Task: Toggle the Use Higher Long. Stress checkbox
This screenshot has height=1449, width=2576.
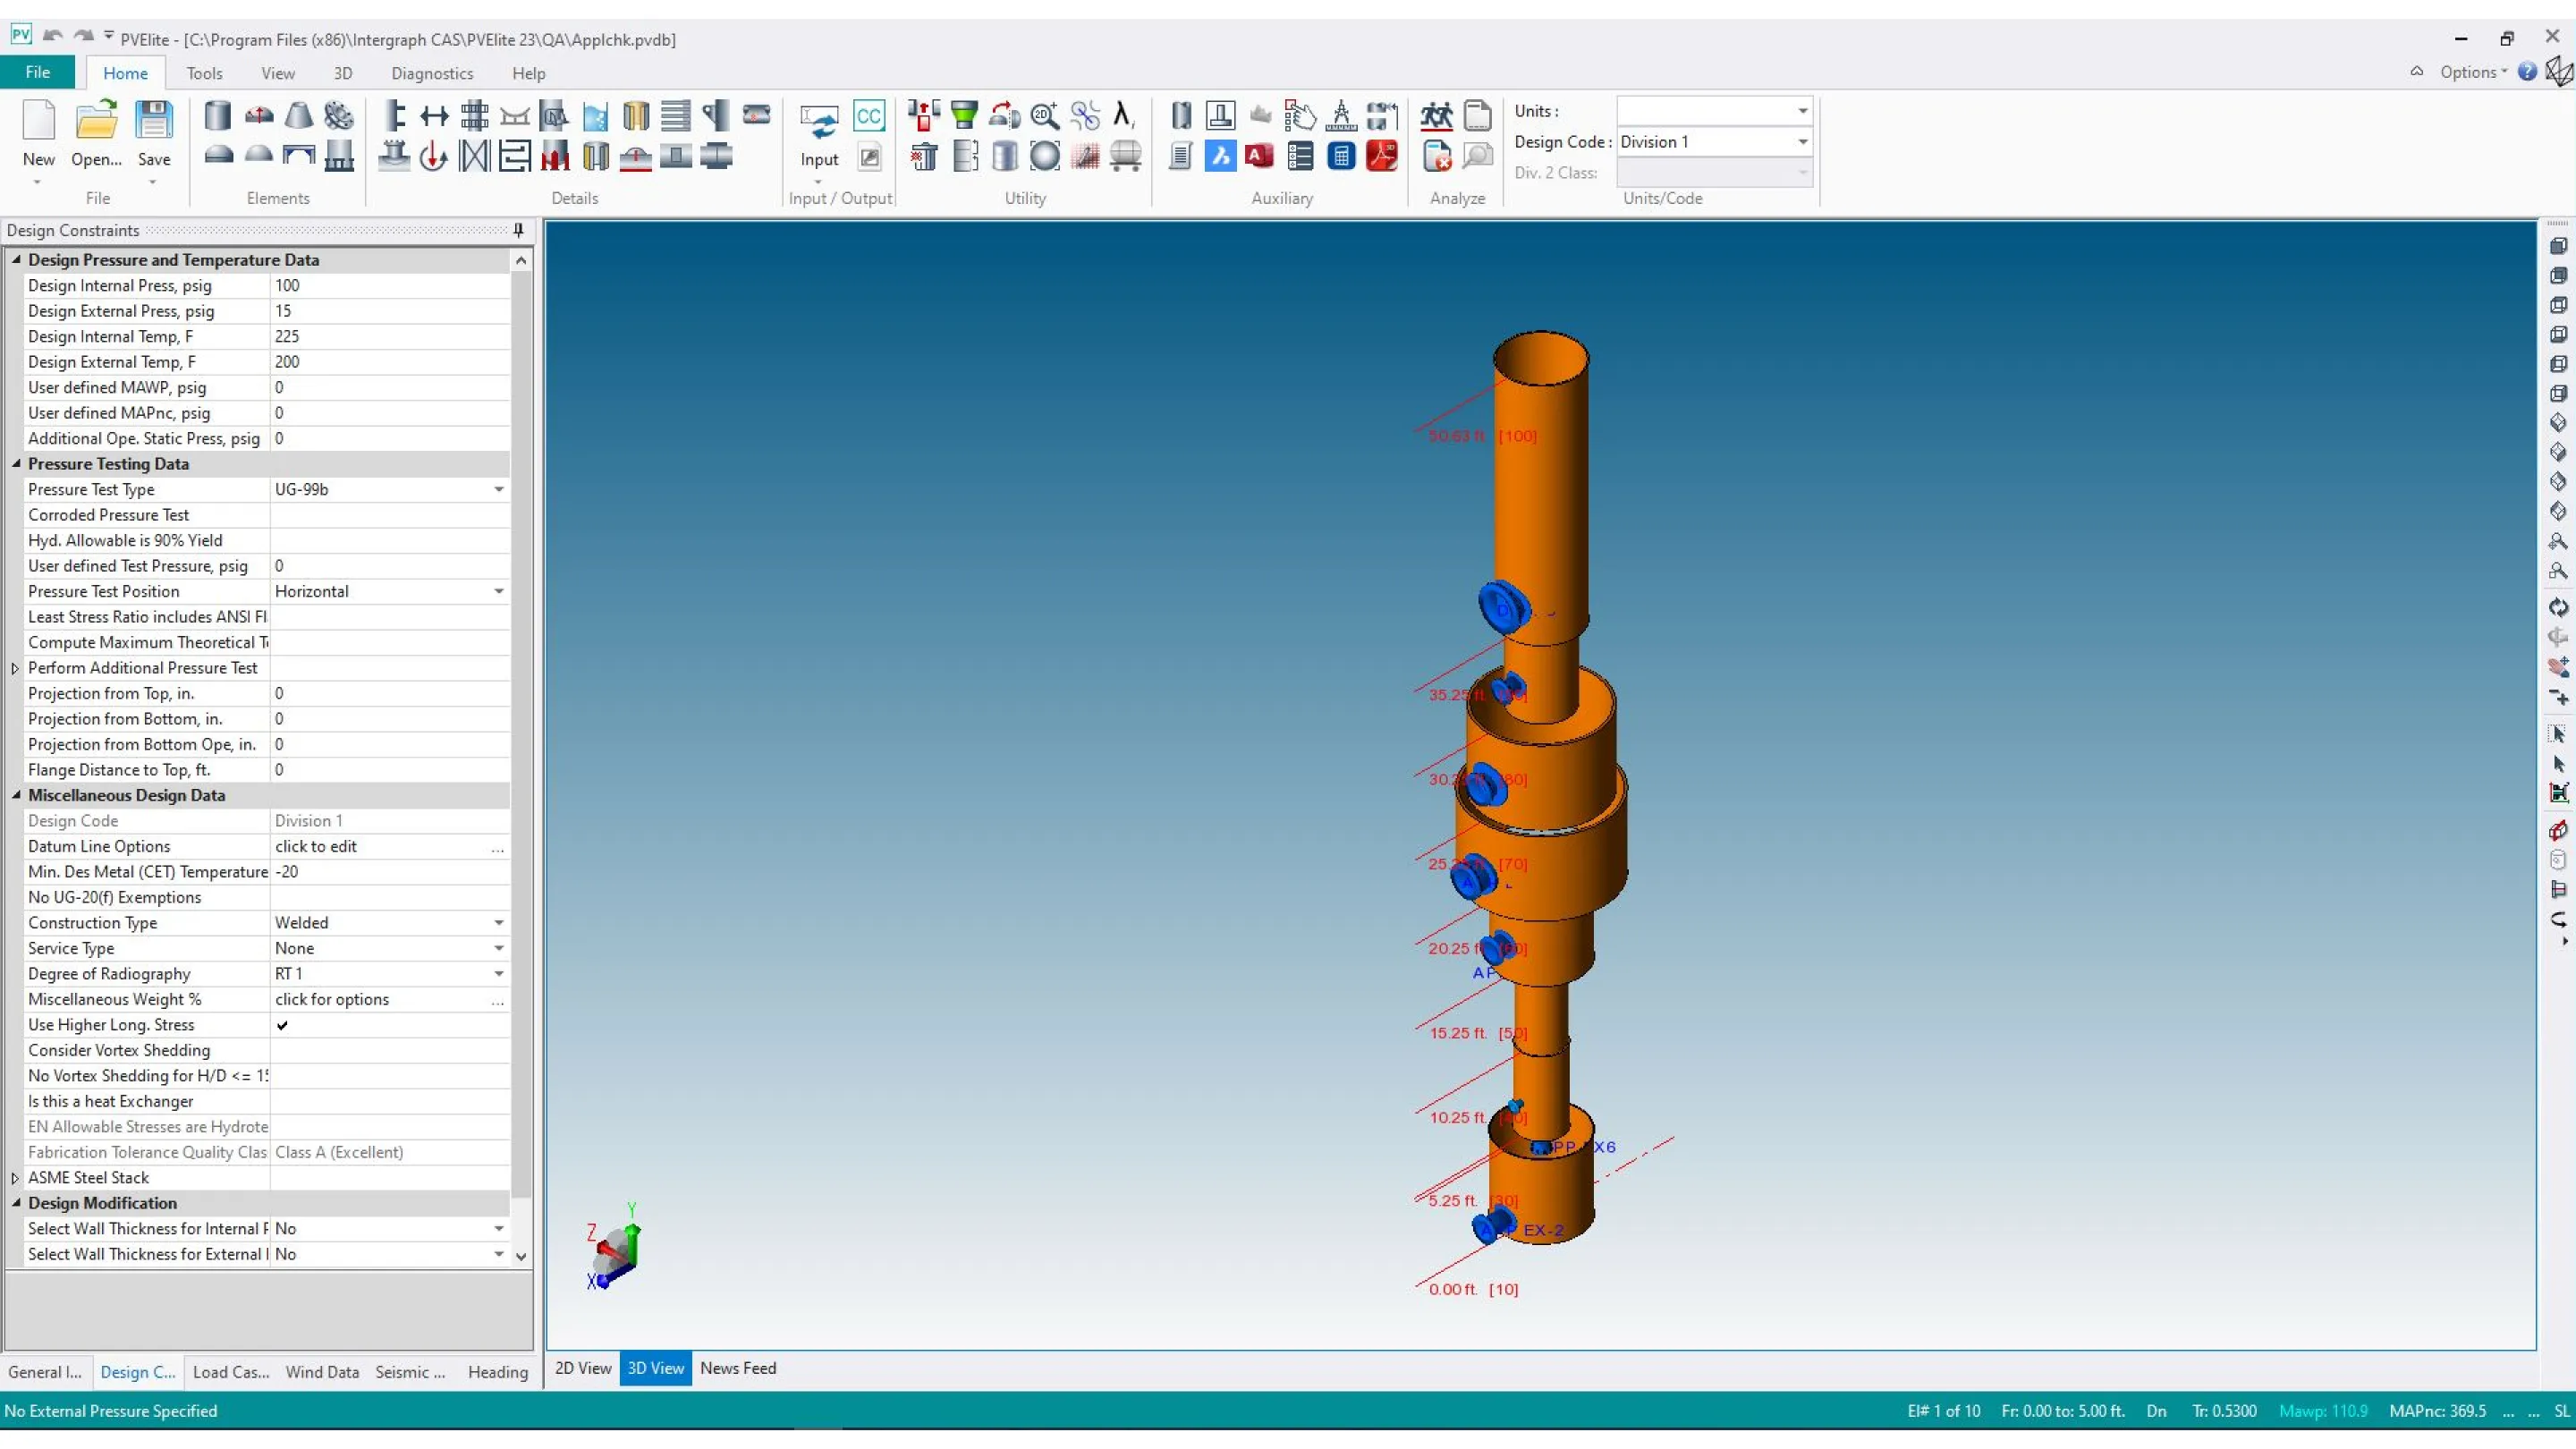Action: (283, 1025)
